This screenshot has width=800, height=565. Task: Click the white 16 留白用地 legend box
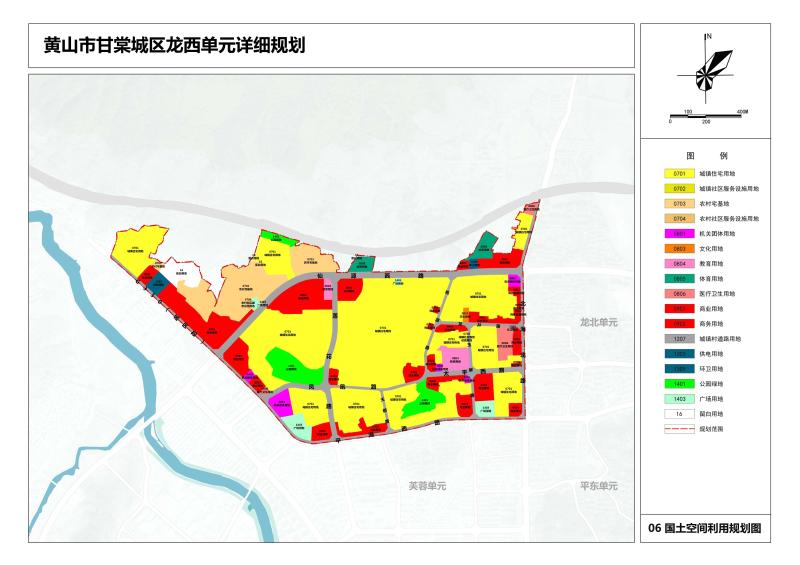pos(679,413)
